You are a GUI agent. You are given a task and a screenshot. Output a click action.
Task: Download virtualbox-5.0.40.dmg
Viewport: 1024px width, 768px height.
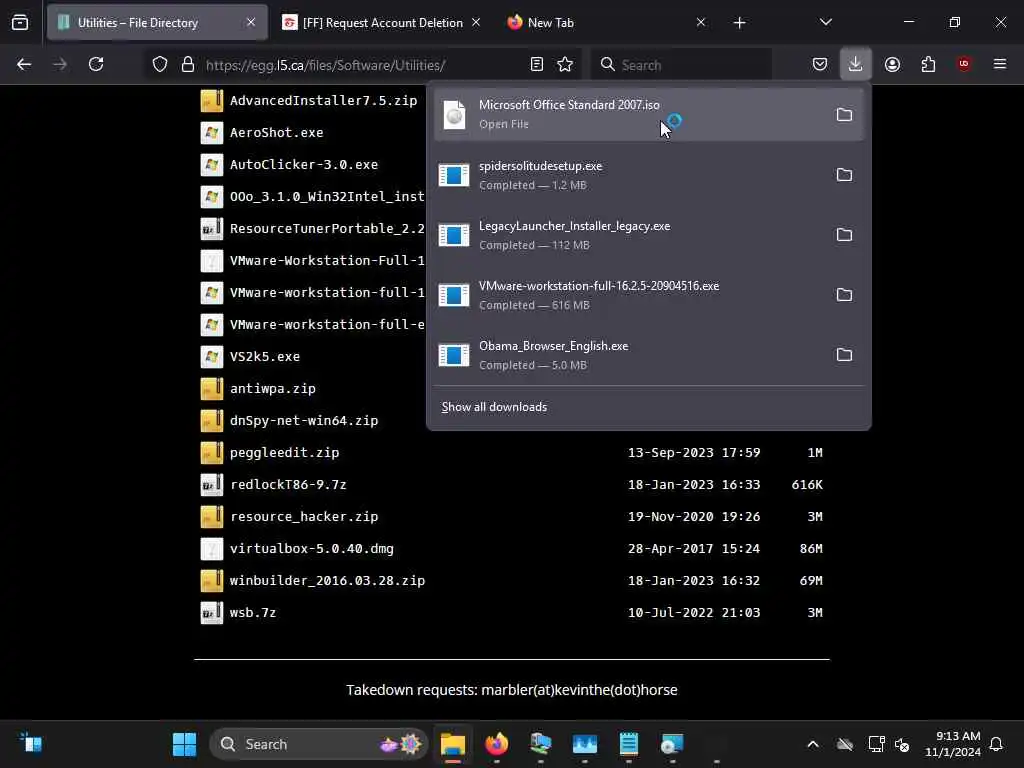coord(312,549)
